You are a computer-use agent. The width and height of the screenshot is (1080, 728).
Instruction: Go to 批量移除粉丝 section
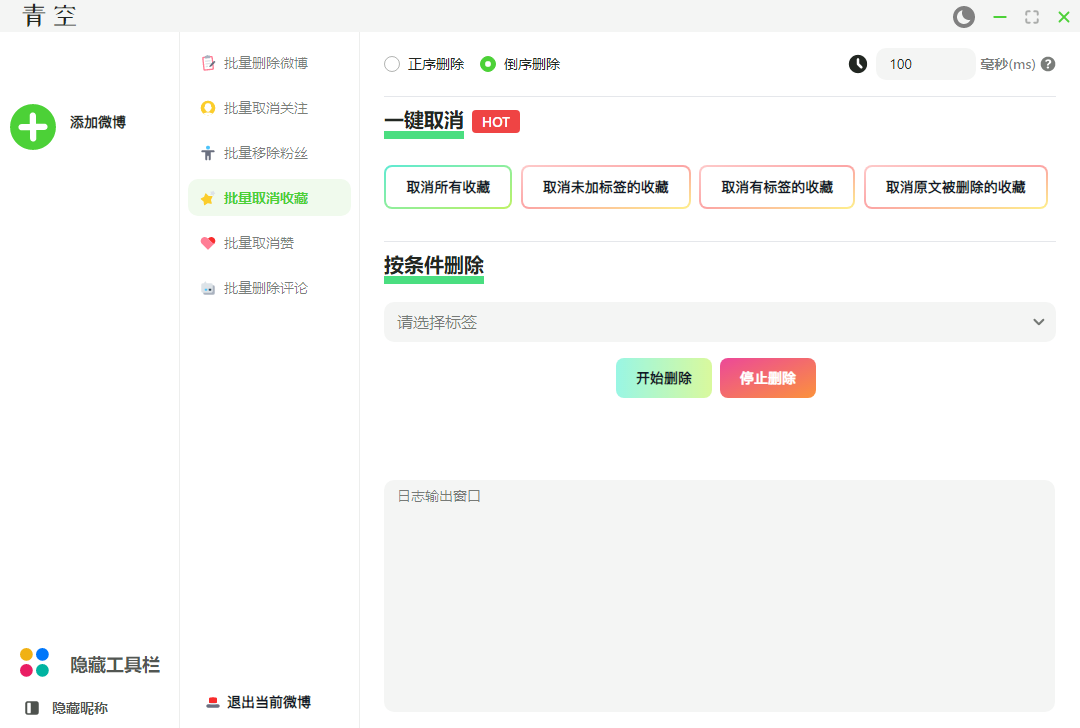tap(266, 153)
